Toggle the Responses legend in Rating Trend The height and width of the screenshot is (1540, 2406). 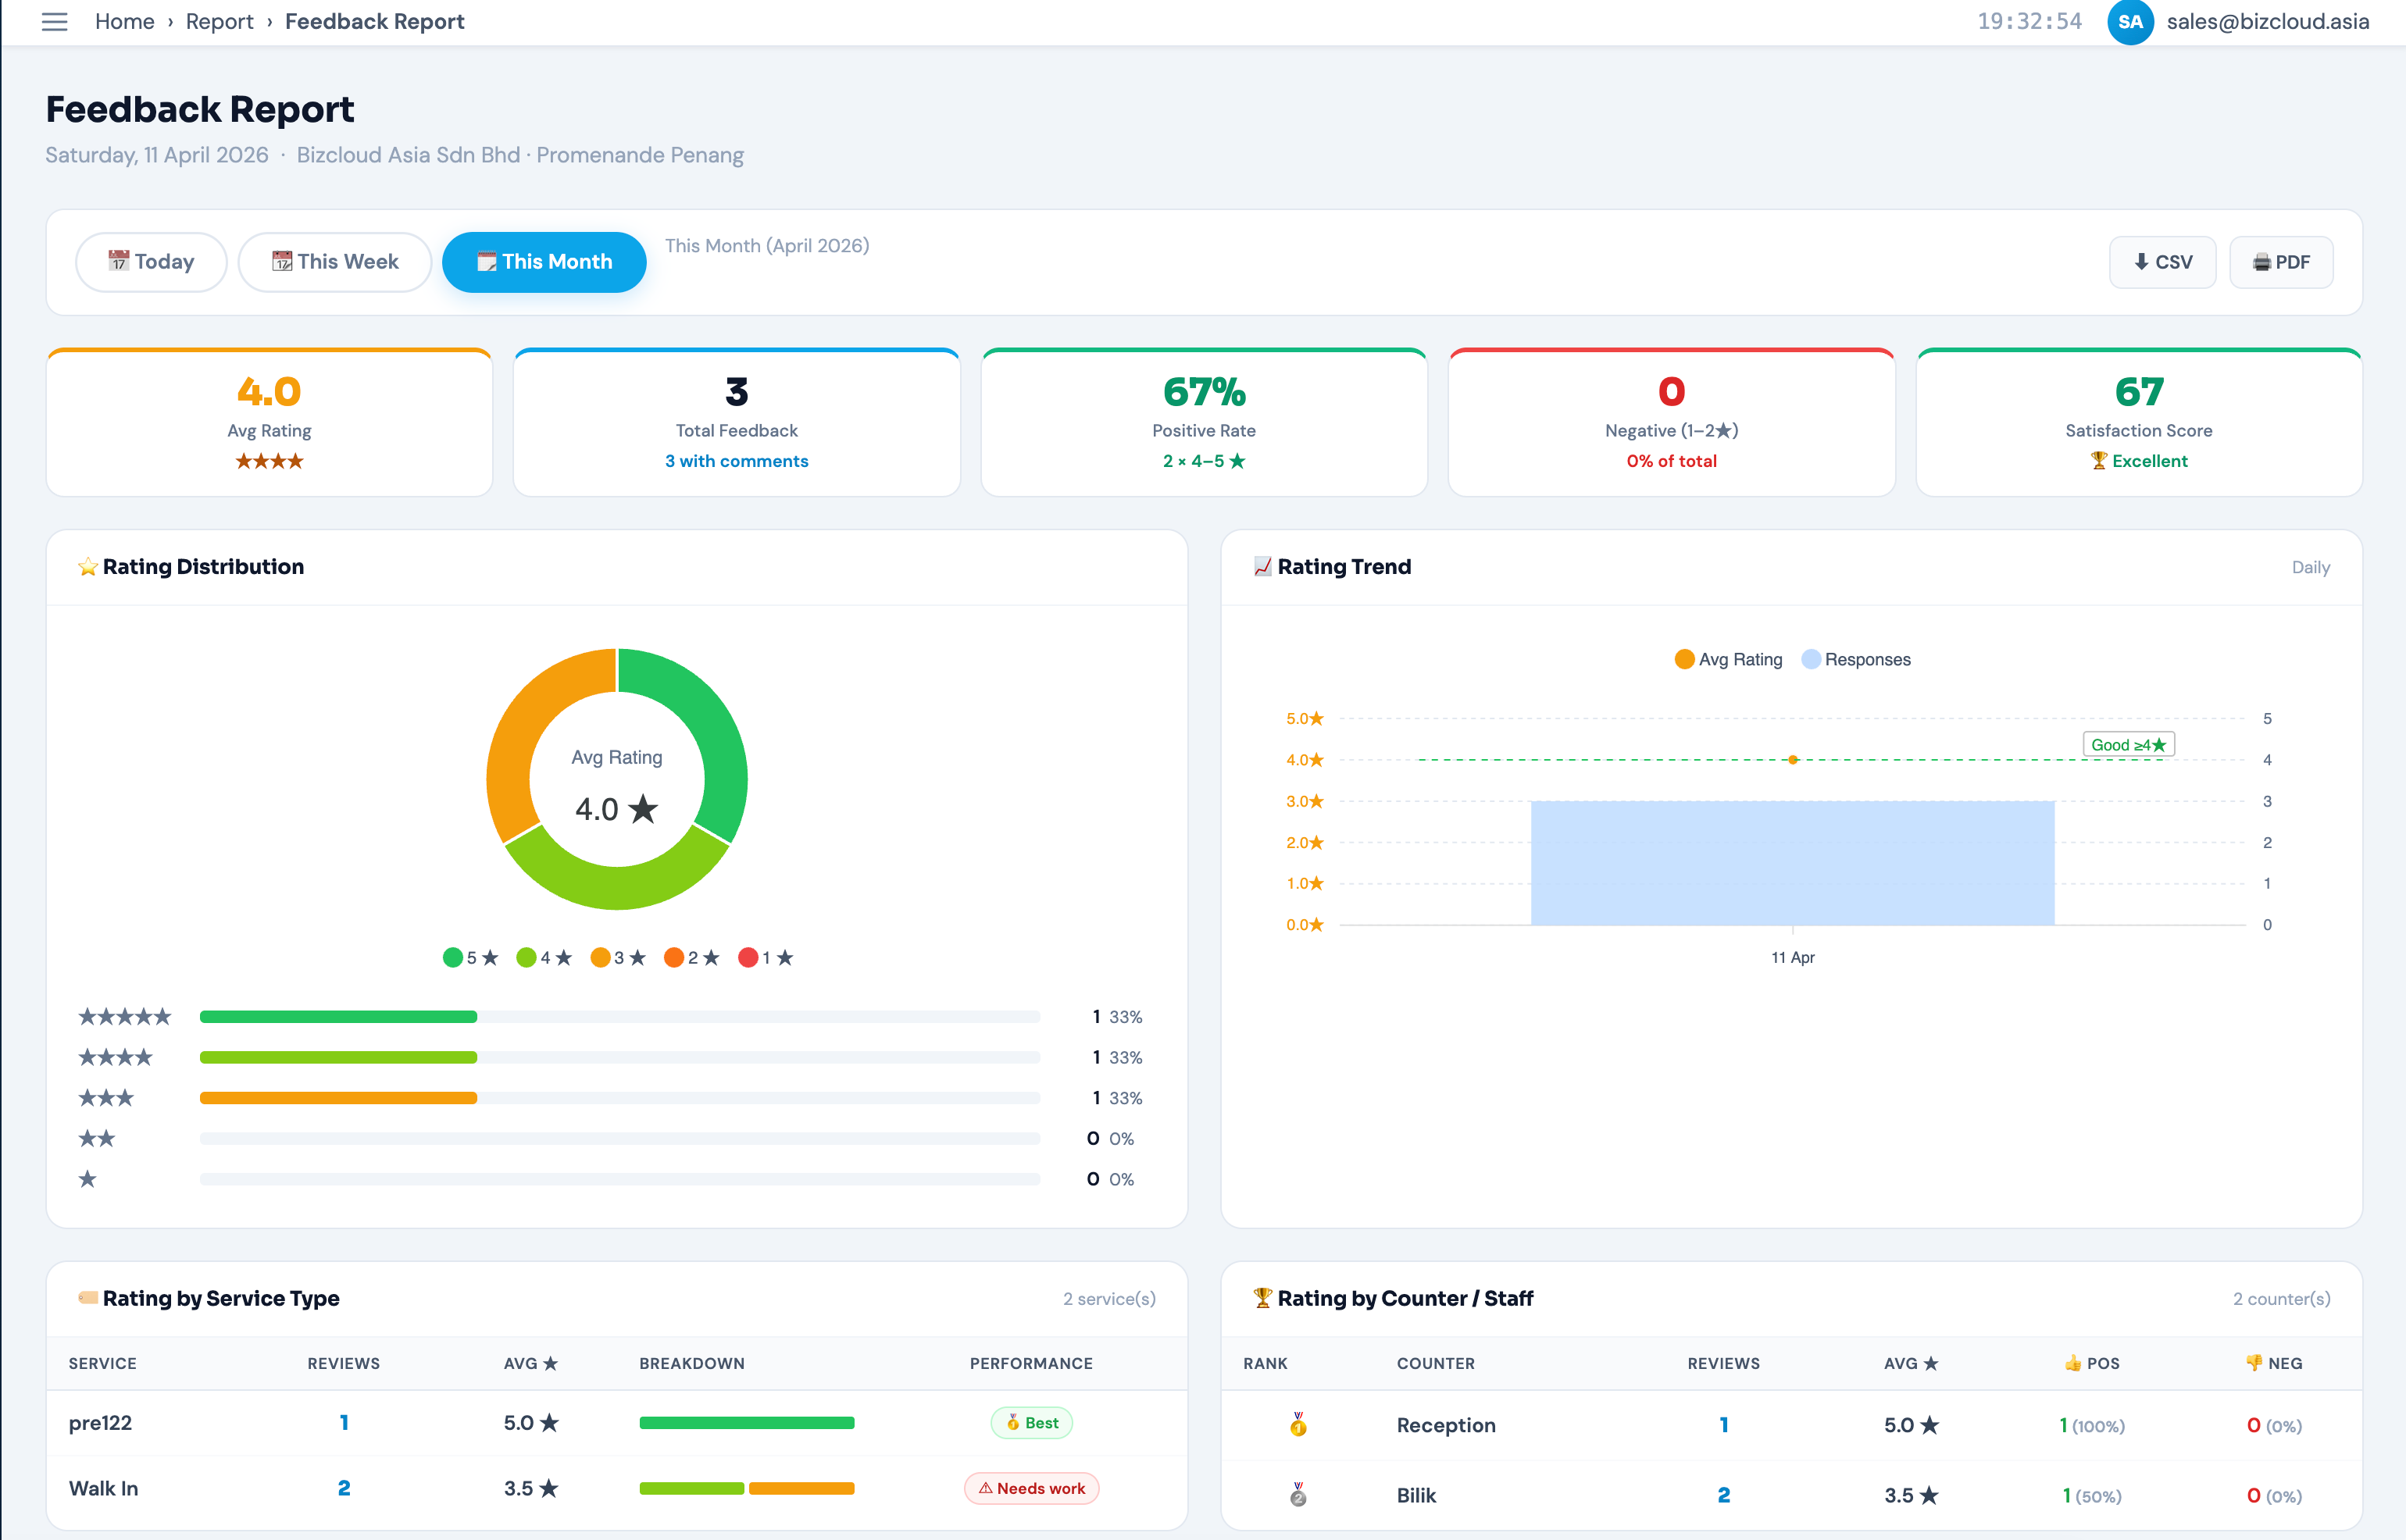click(1855, 659)
